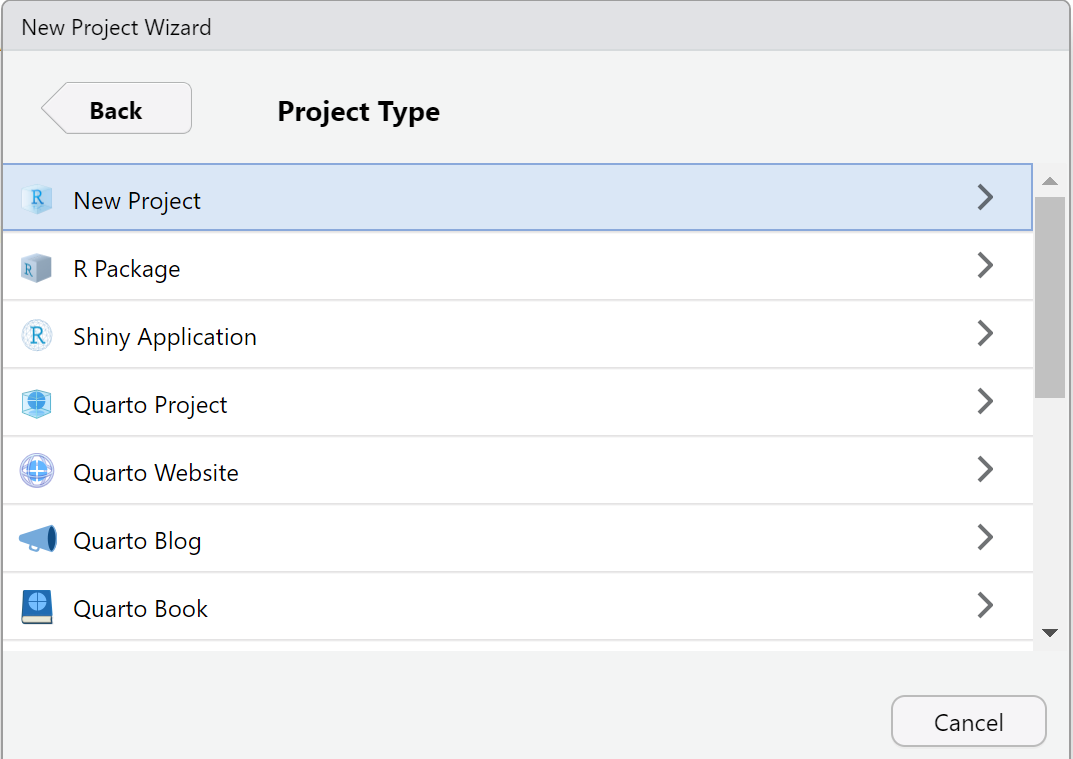This screenshot has width=1073, height=759.
Task: Expand the New Project chevron arrow
Action: click(985, 197)
